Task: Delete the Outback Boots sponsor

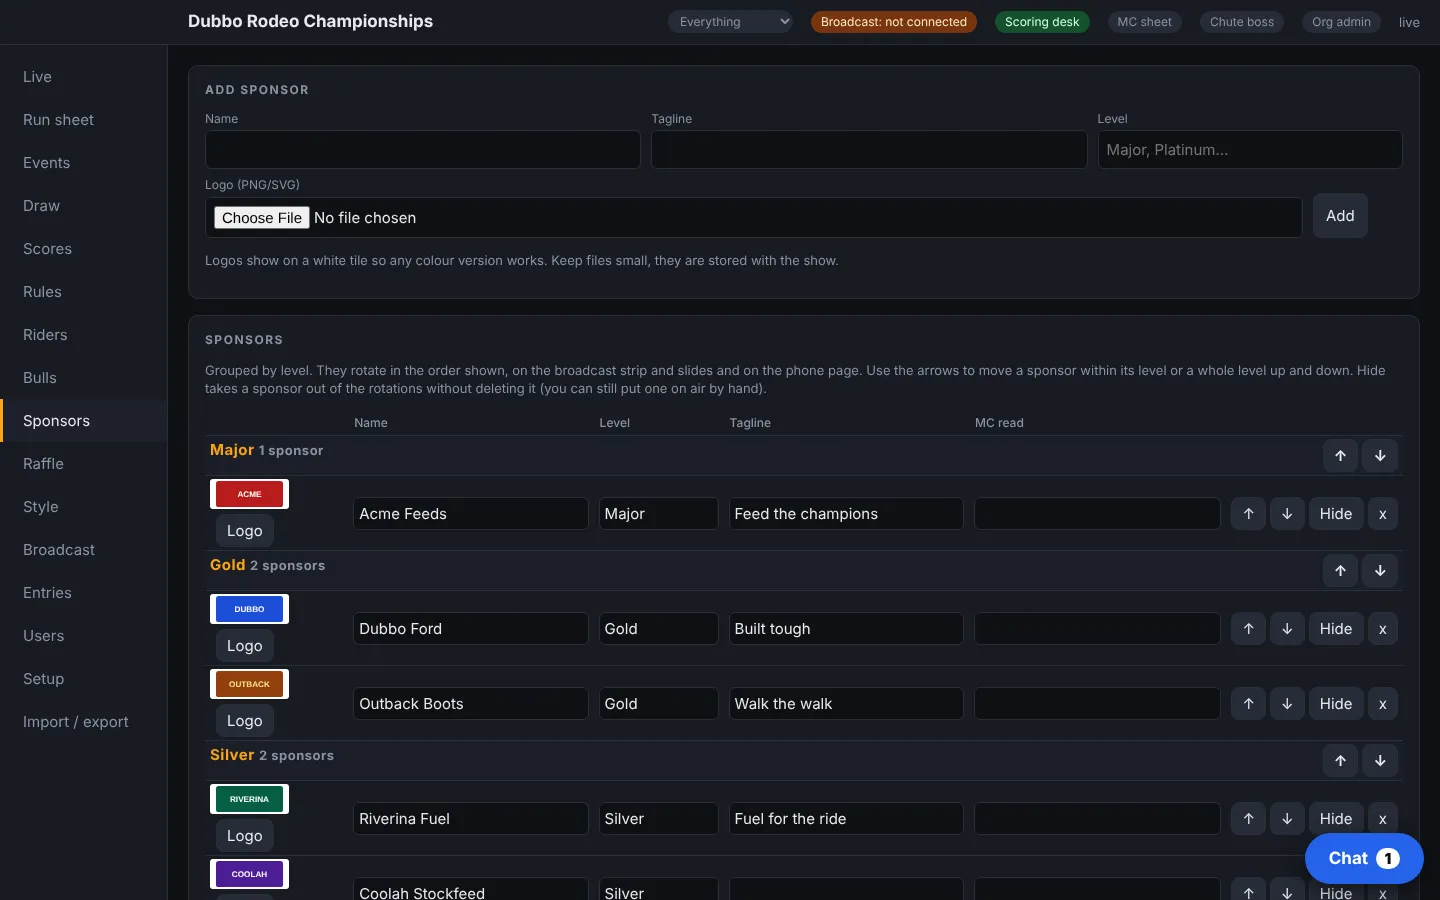Action: [x=1383, y=704]
